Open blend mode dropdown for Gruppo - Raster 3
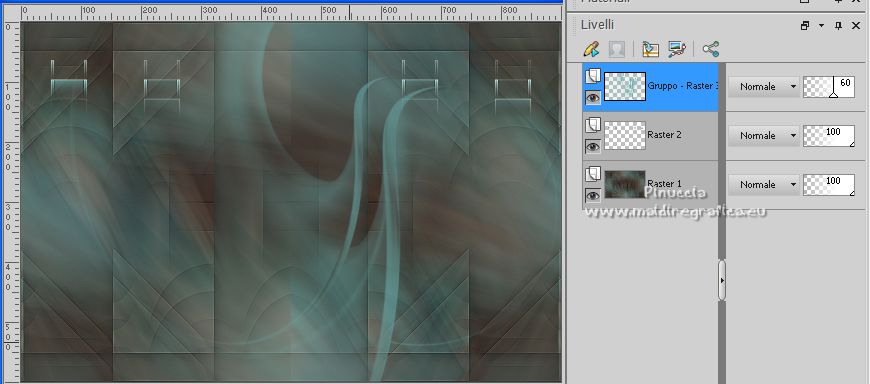Image resolution: width=870 pixels, height=384 pixels. tap(763, 87)
